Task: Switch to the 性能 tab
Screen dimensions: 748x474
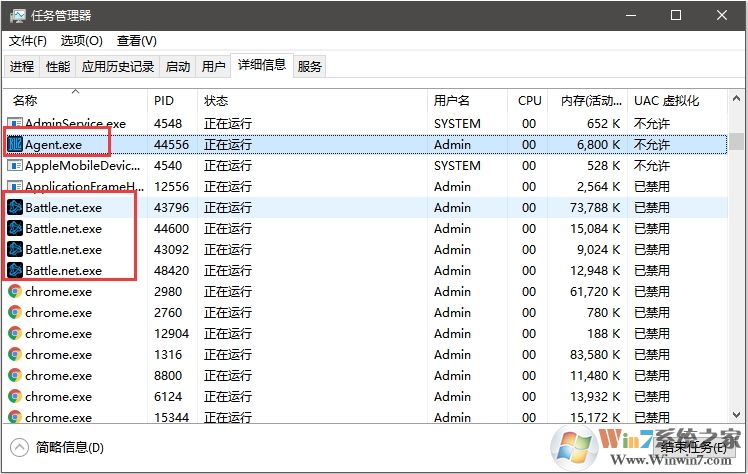Action: coord(58,67)
